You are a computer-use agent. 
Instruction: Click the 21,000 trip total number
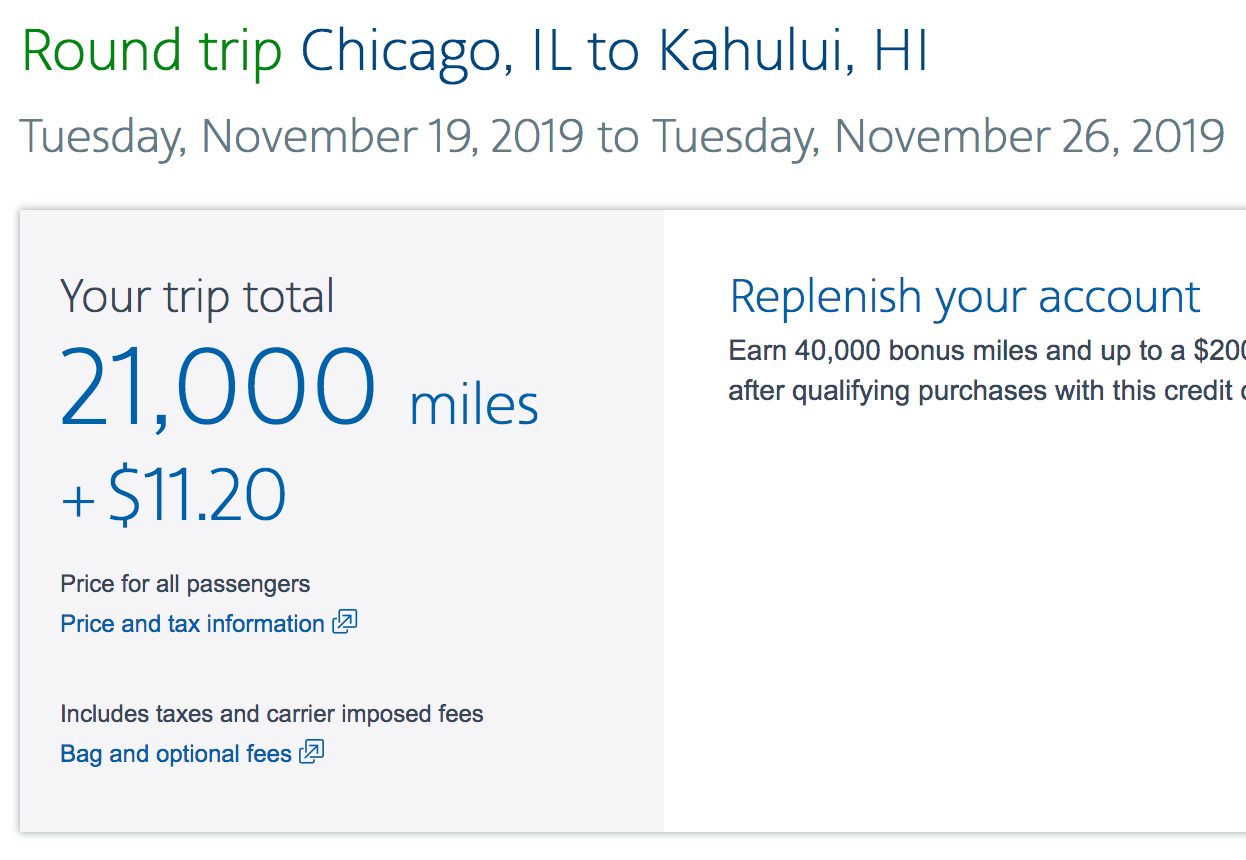[218, 389]
